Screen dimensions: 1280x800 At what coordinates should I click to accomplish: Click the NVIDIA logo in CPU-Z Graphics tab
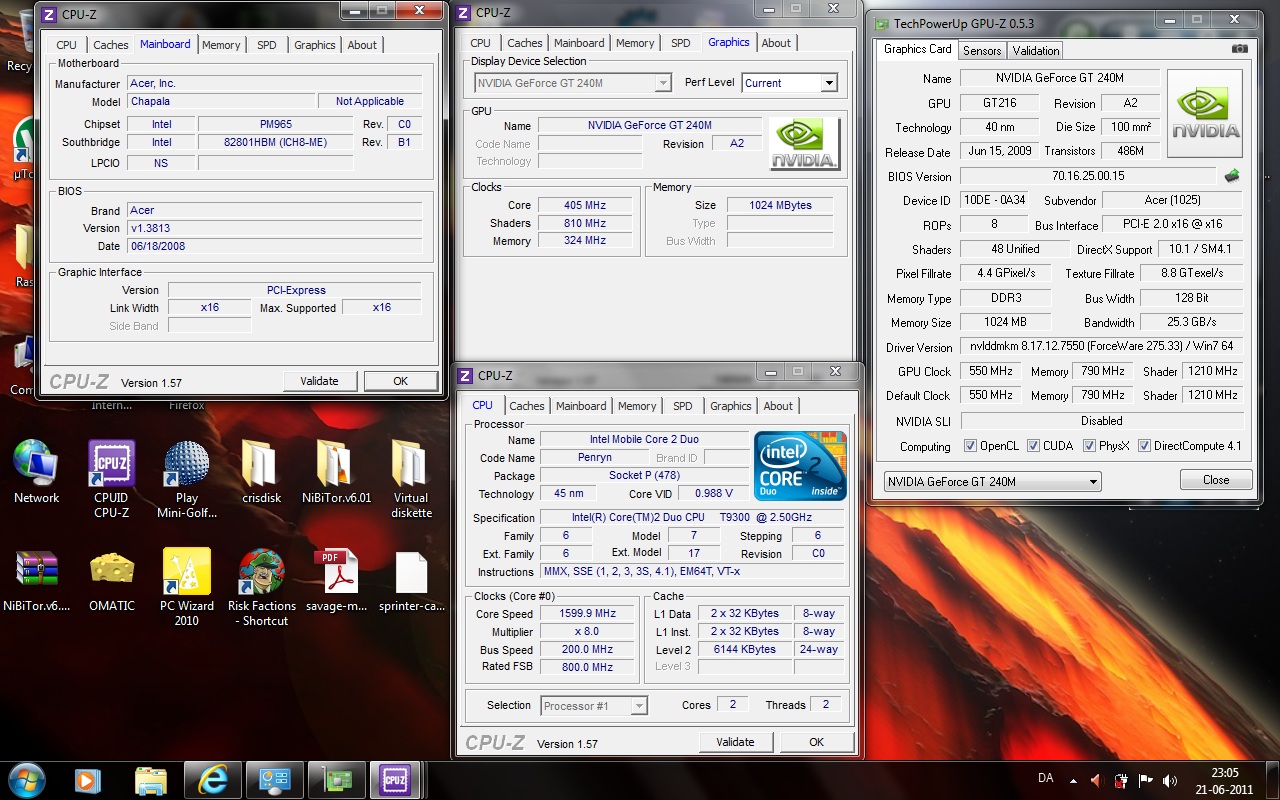coord(805,144)
